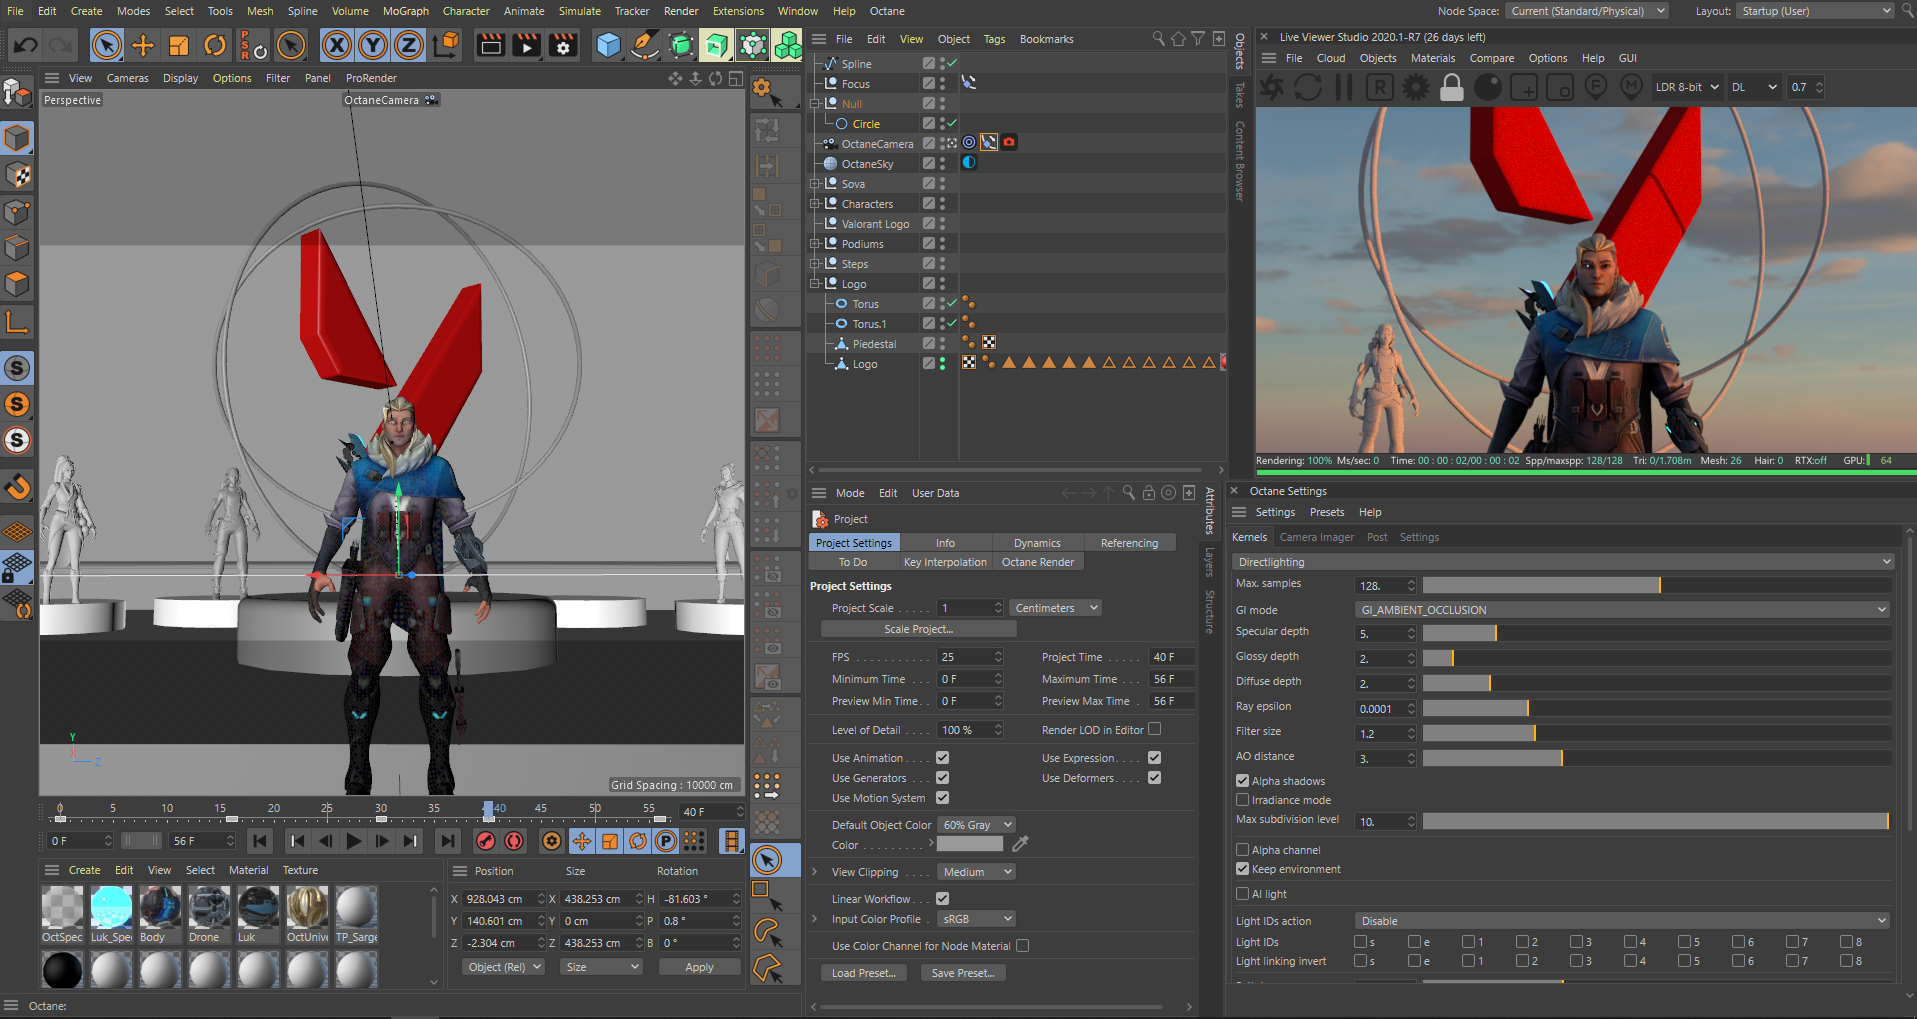Pause the Octane Live Viewer render

tap(1344, 88)
